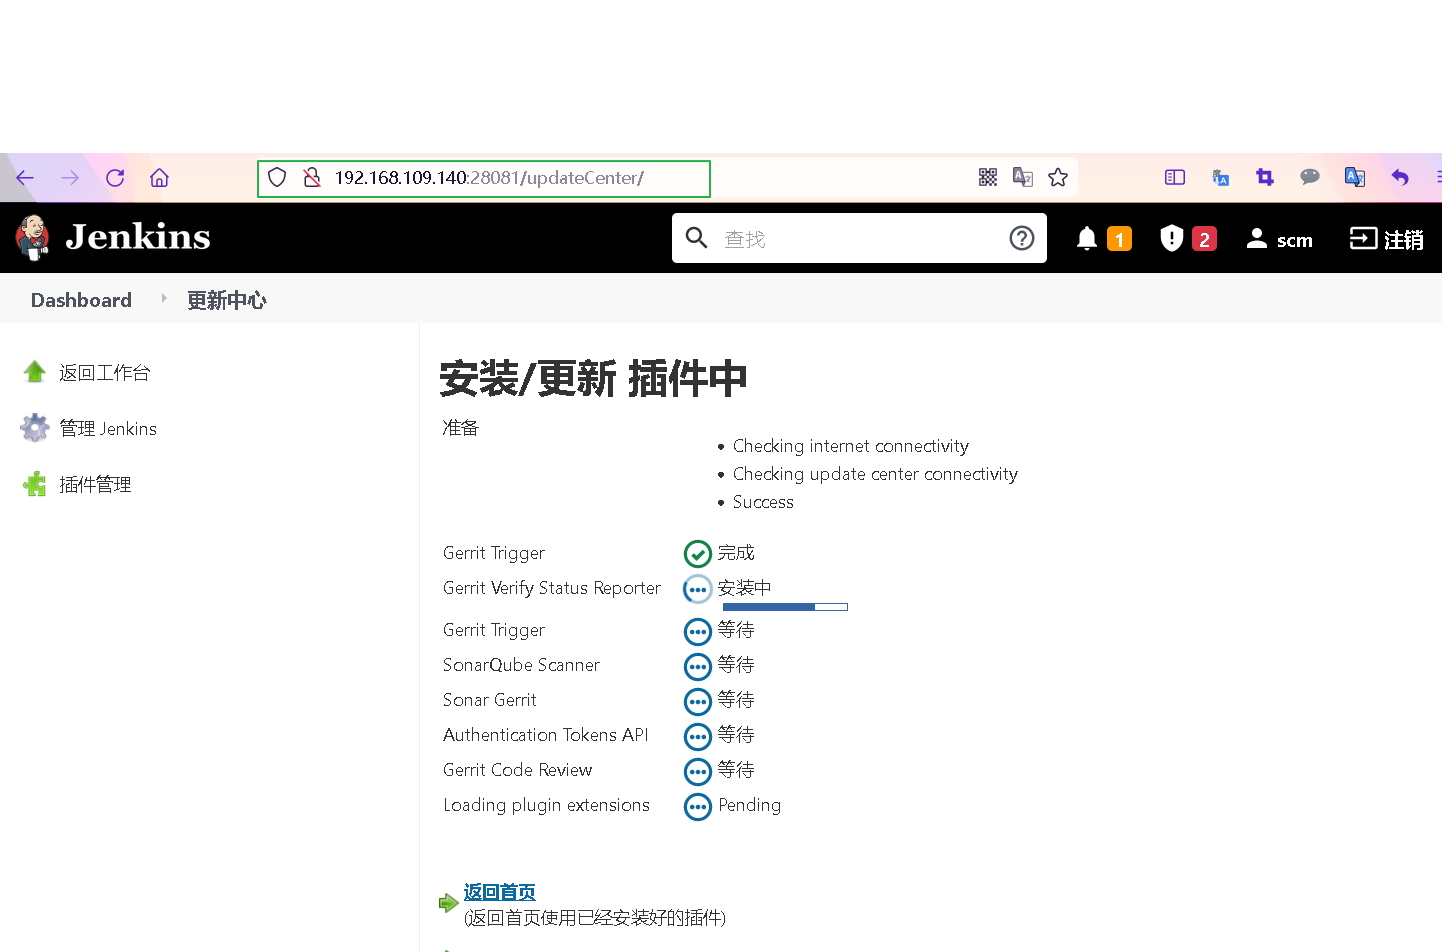Click Checking internet connectivity text

coord(851,446)
